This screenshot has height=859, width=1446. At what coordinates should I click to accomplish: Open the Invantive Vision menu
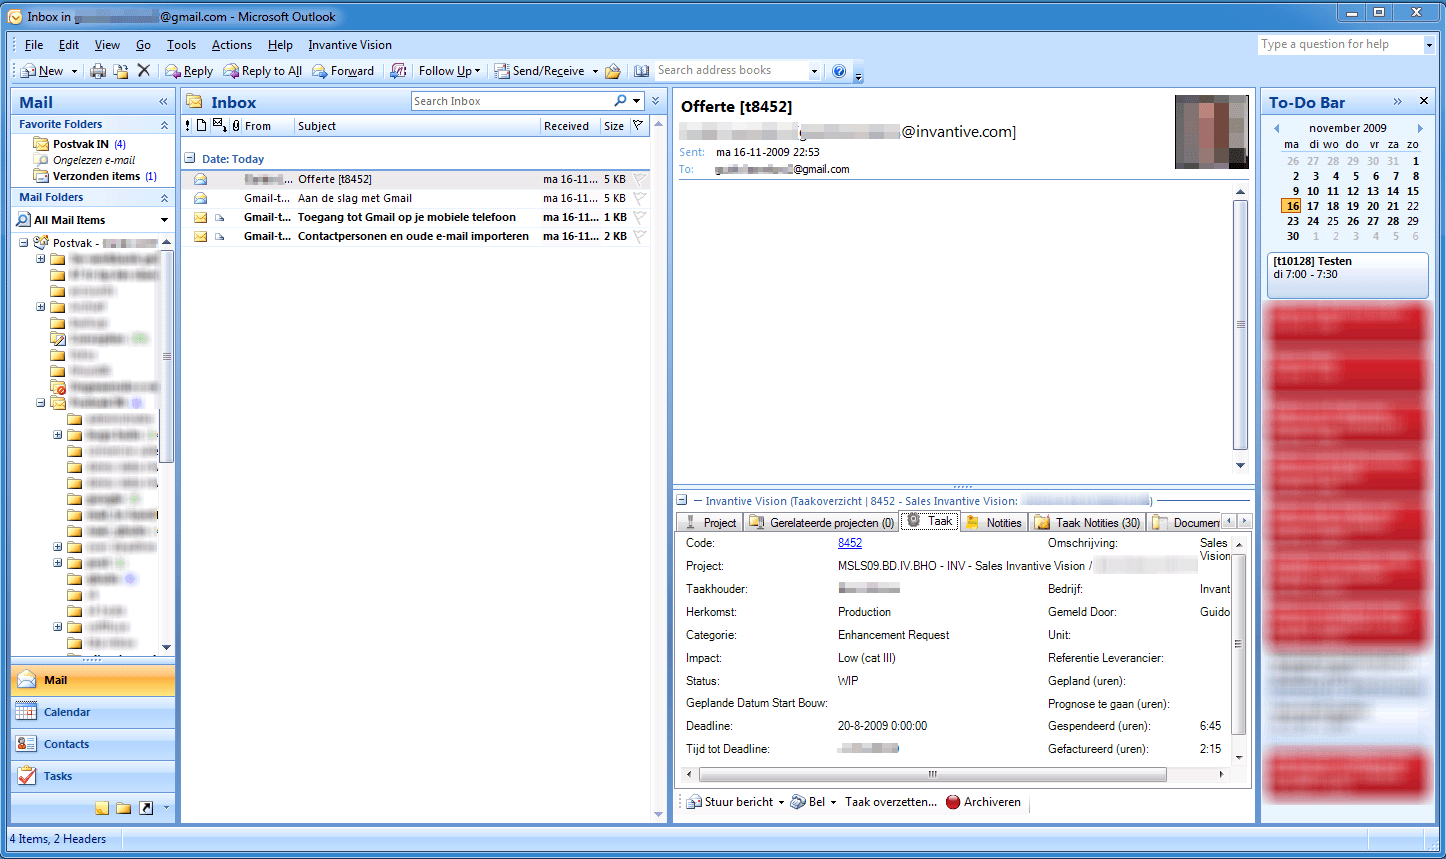click(350, 45)
